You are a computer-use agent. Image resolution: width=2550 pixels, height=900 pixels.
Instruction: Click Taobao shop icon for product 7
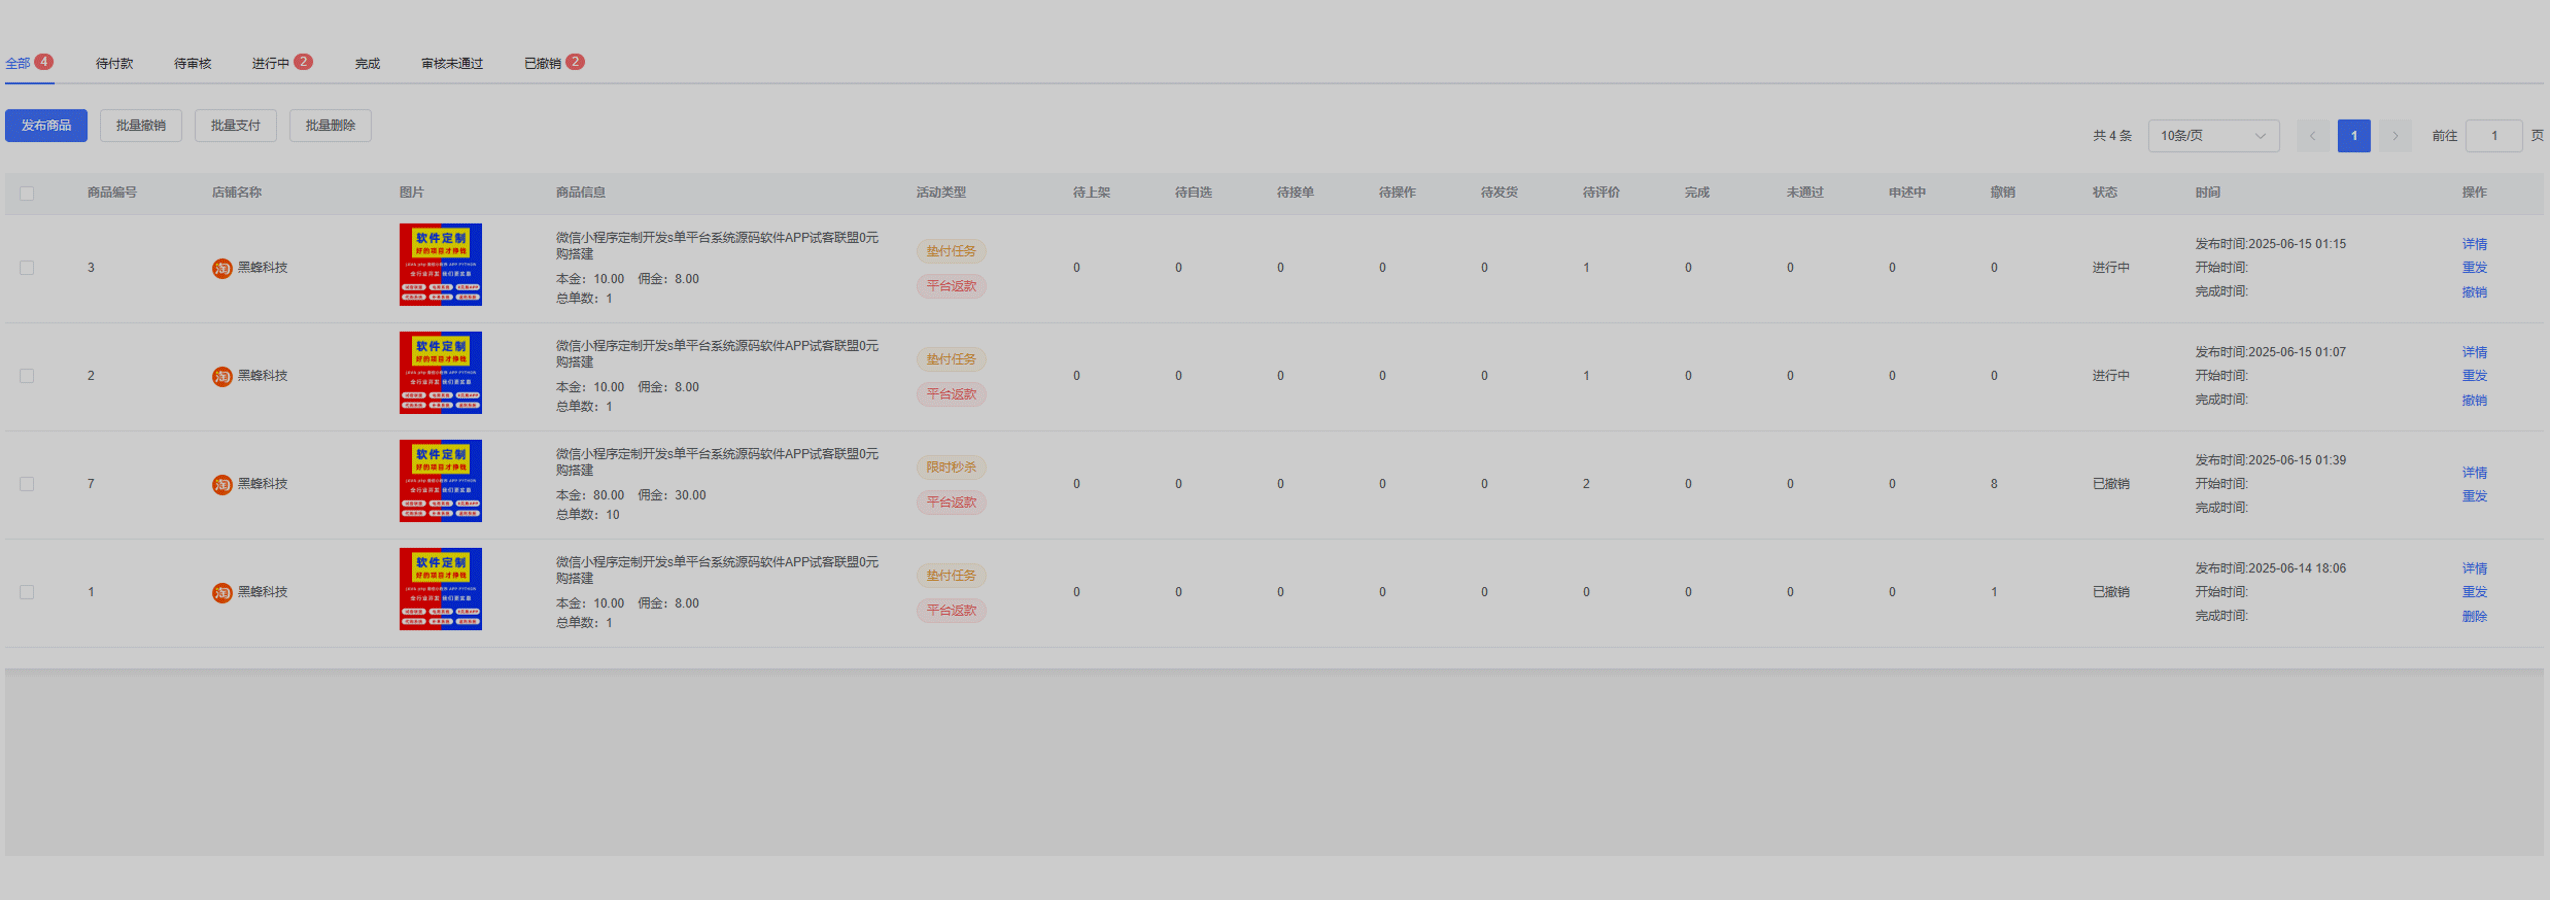pos(222,484)
